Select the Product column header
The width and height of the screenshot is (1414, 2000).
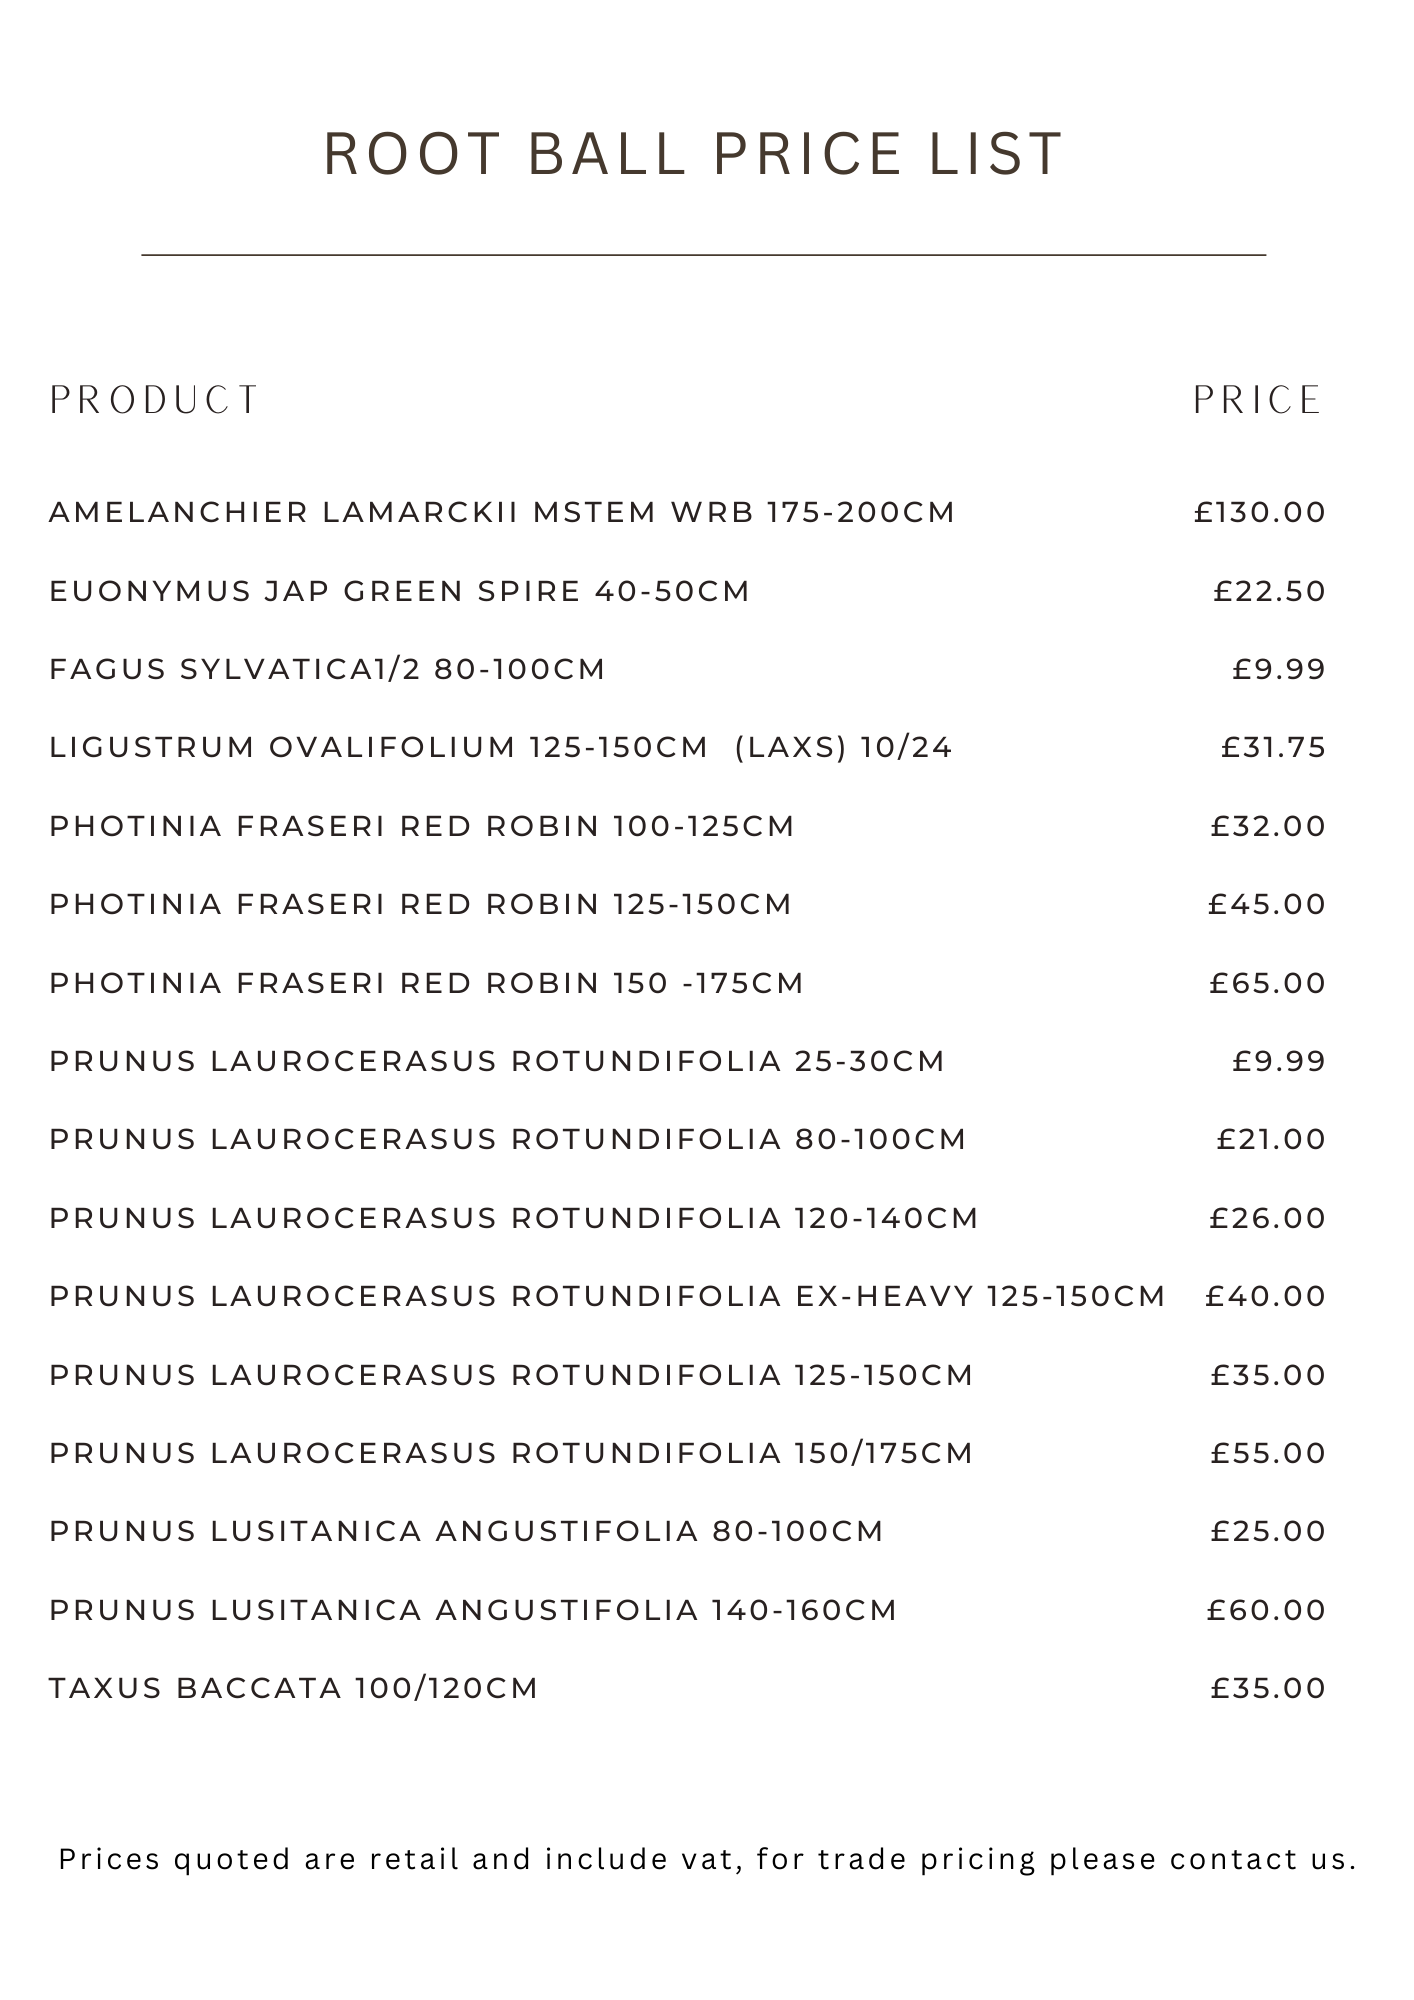(154, 400)
